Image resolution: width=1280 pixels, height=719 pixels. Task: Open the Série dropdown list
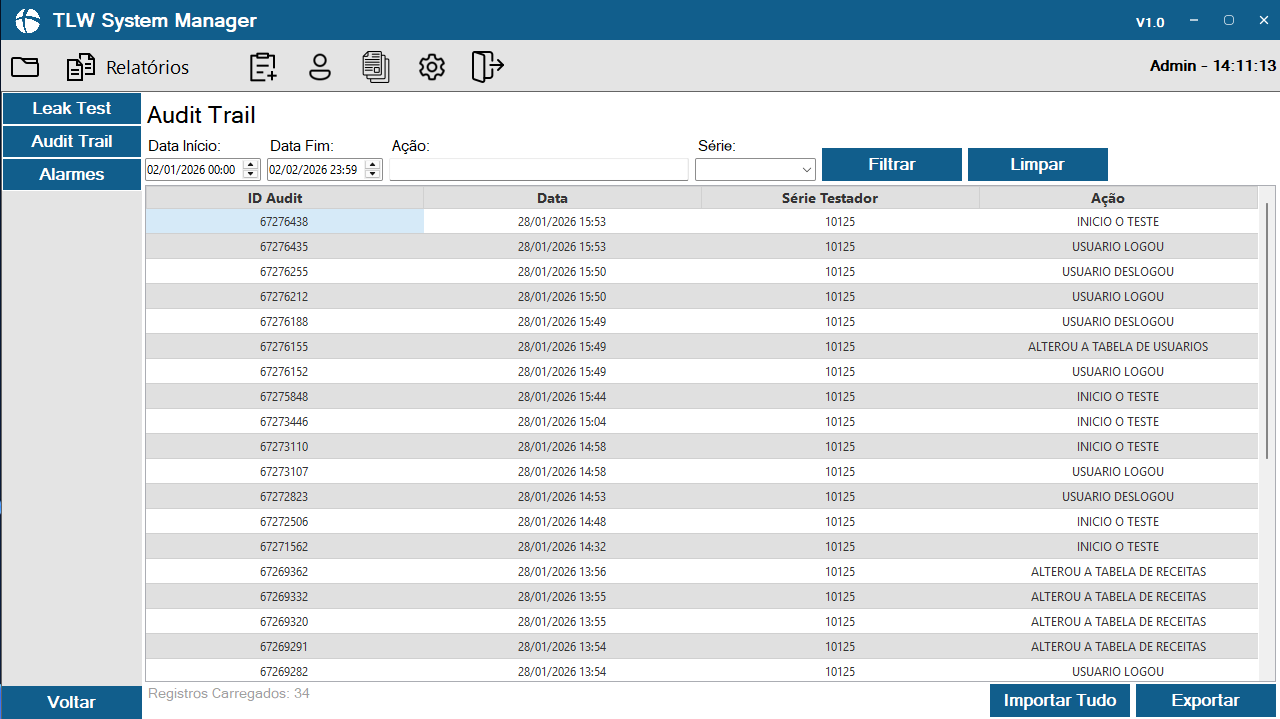coord(807,168)
